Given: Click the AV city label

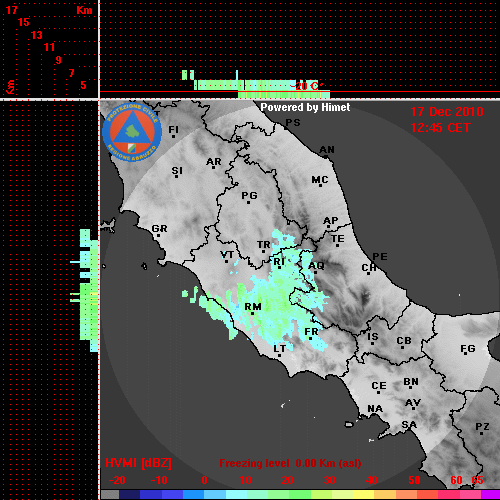Looking at the screenshot, I should click(x=413, y=403).
